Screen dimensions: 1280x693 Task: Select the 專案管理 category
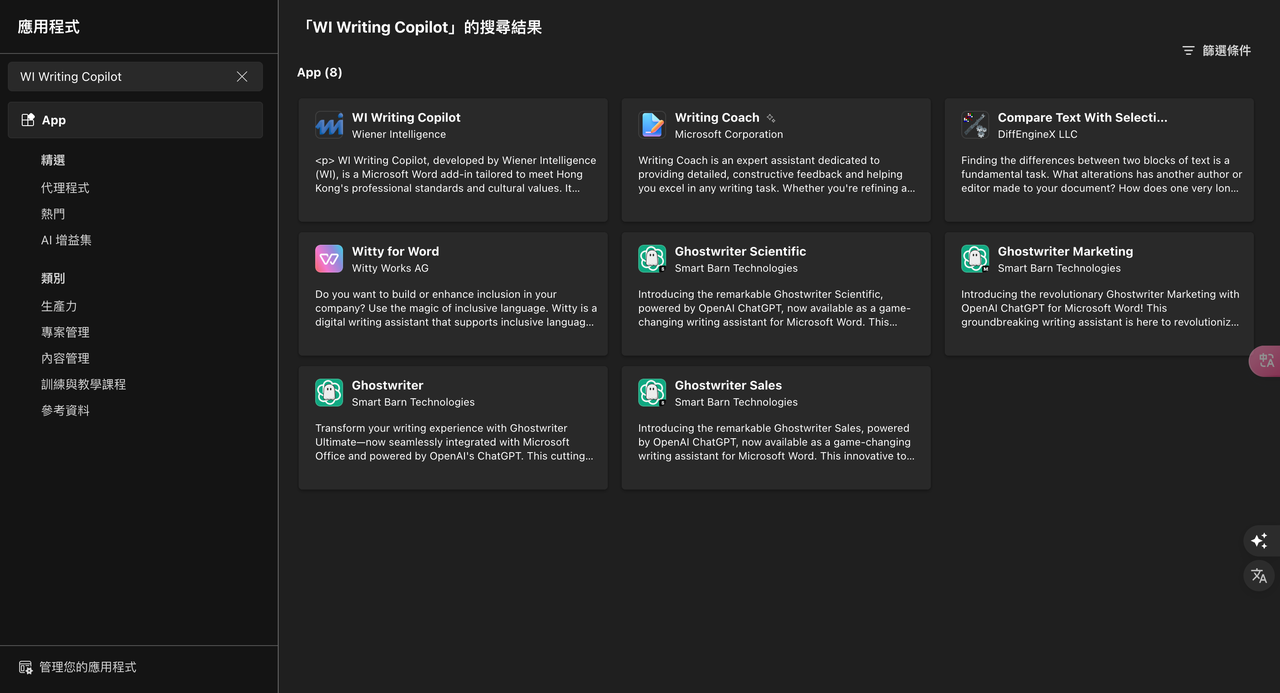tap(65, 332)
